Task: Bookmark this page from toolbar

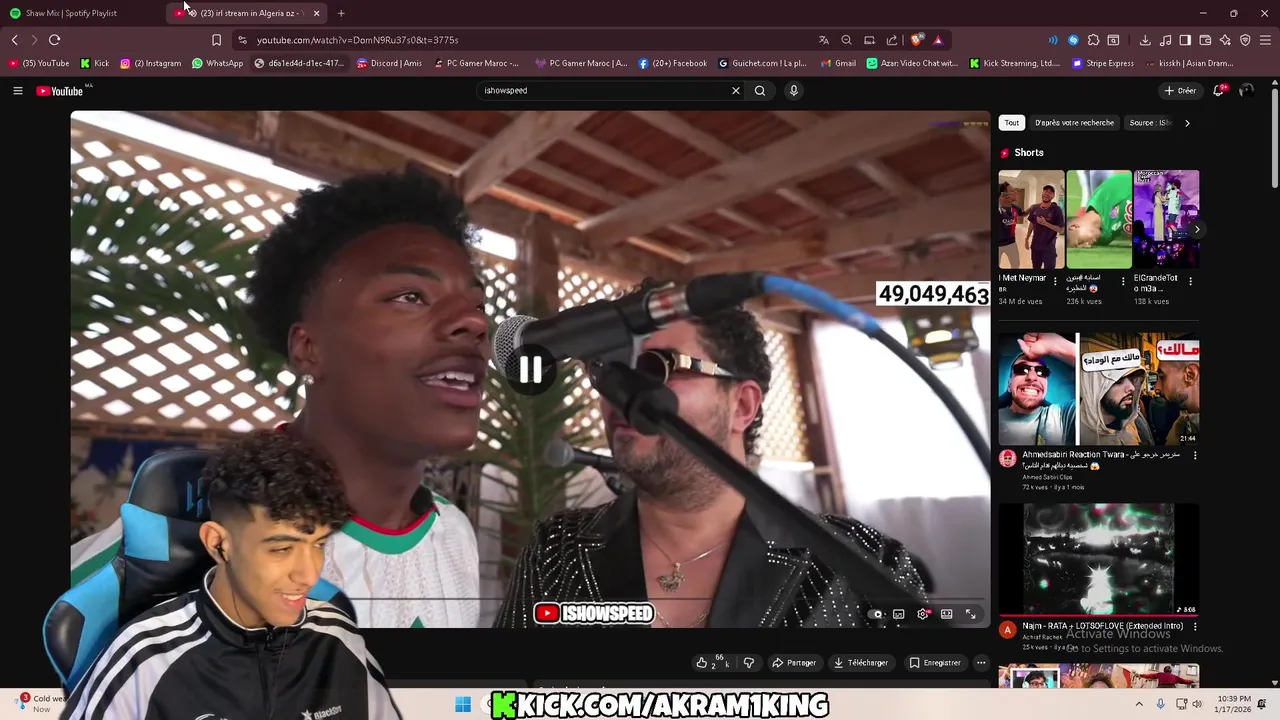Action: pos(216,40)
